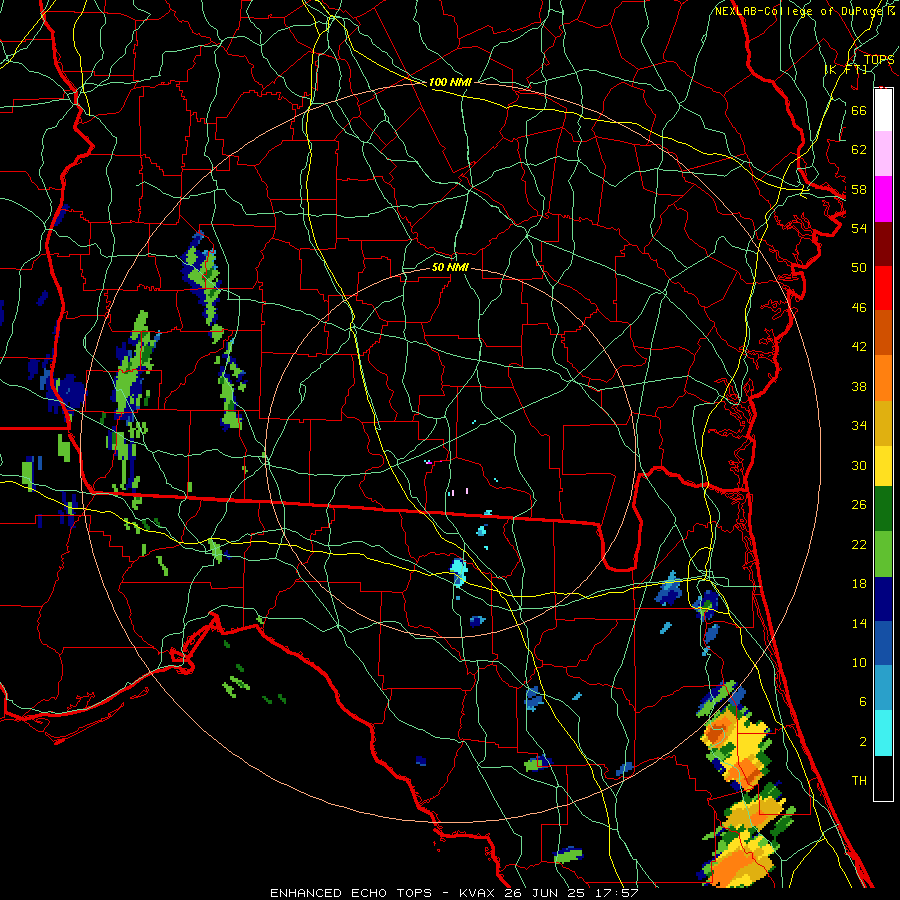The width and height of the screenshot is (900, 900).
Task: Click the K FT units label
Action: 846,69
